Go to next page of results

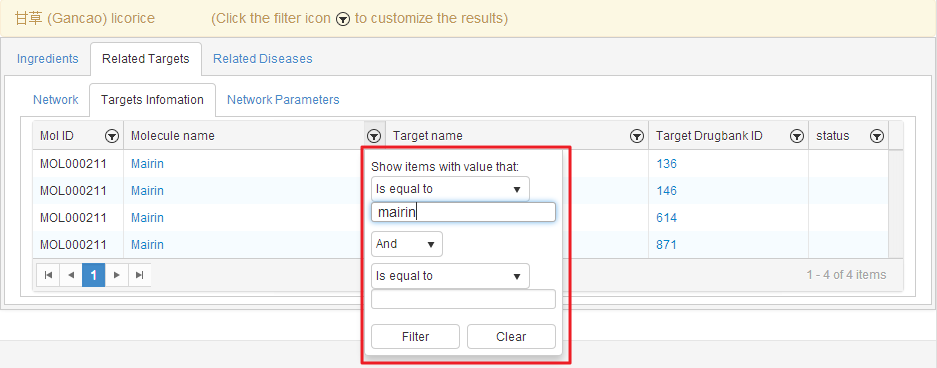117,275
